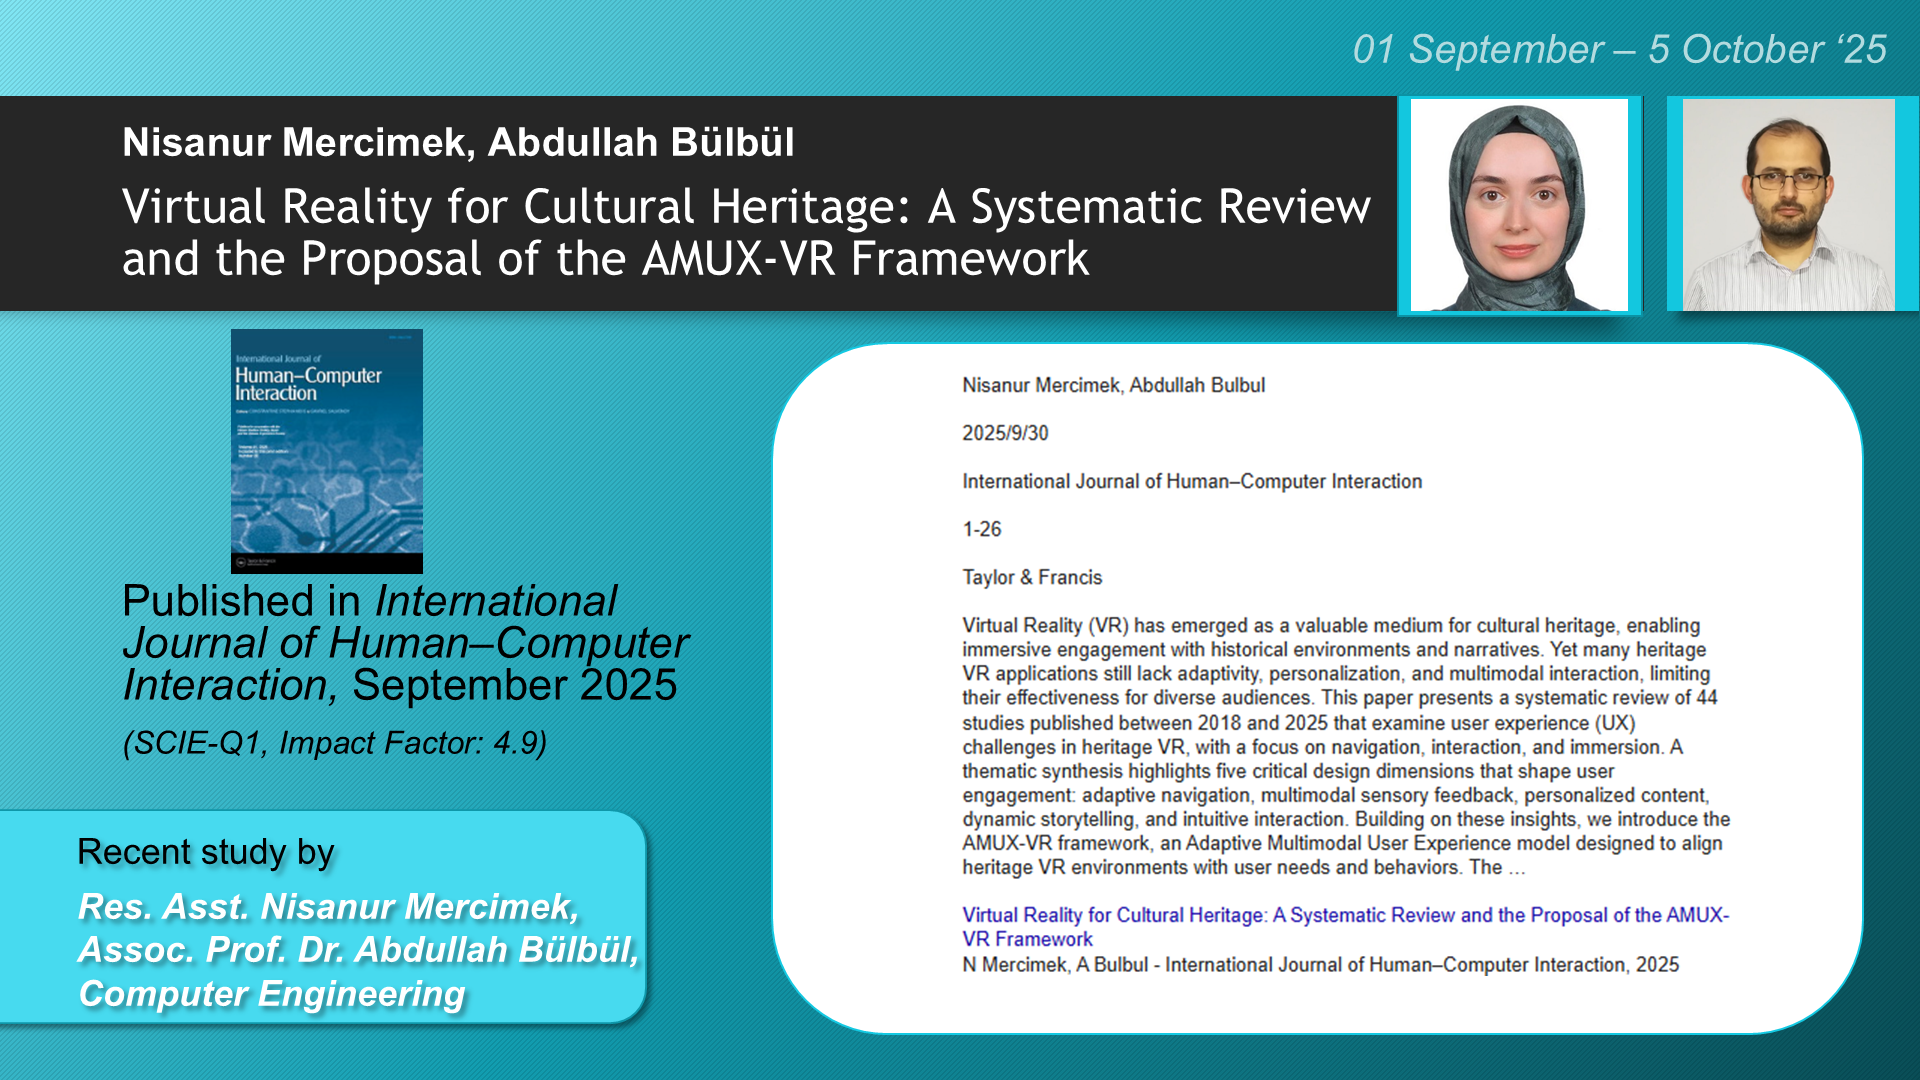
Task: Click the Human–Computer Interaction journal cover thumbnail
Action: 326,450
